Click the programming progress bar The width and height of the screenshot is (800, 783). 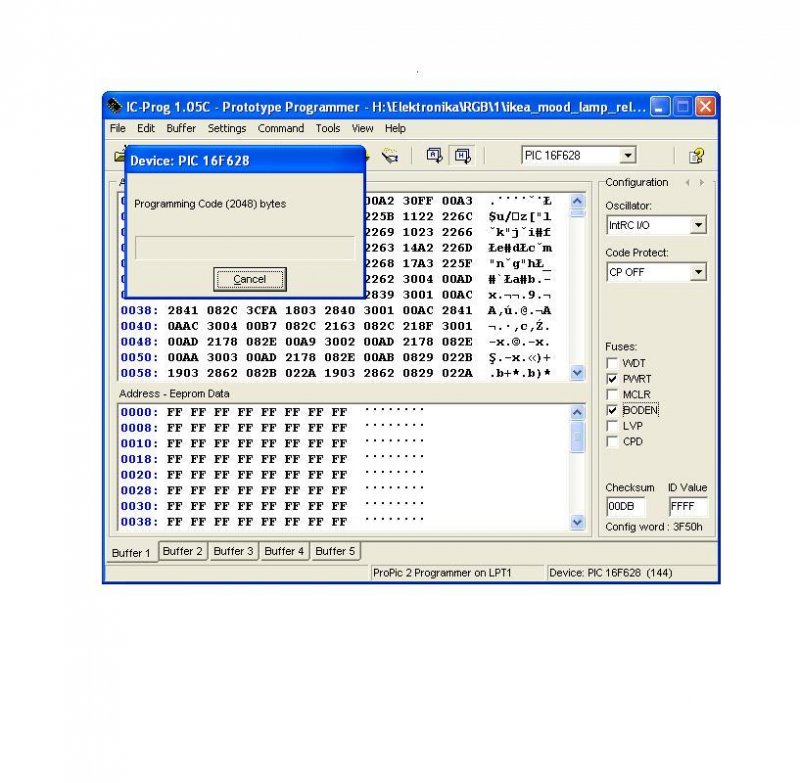coord(245,248)
